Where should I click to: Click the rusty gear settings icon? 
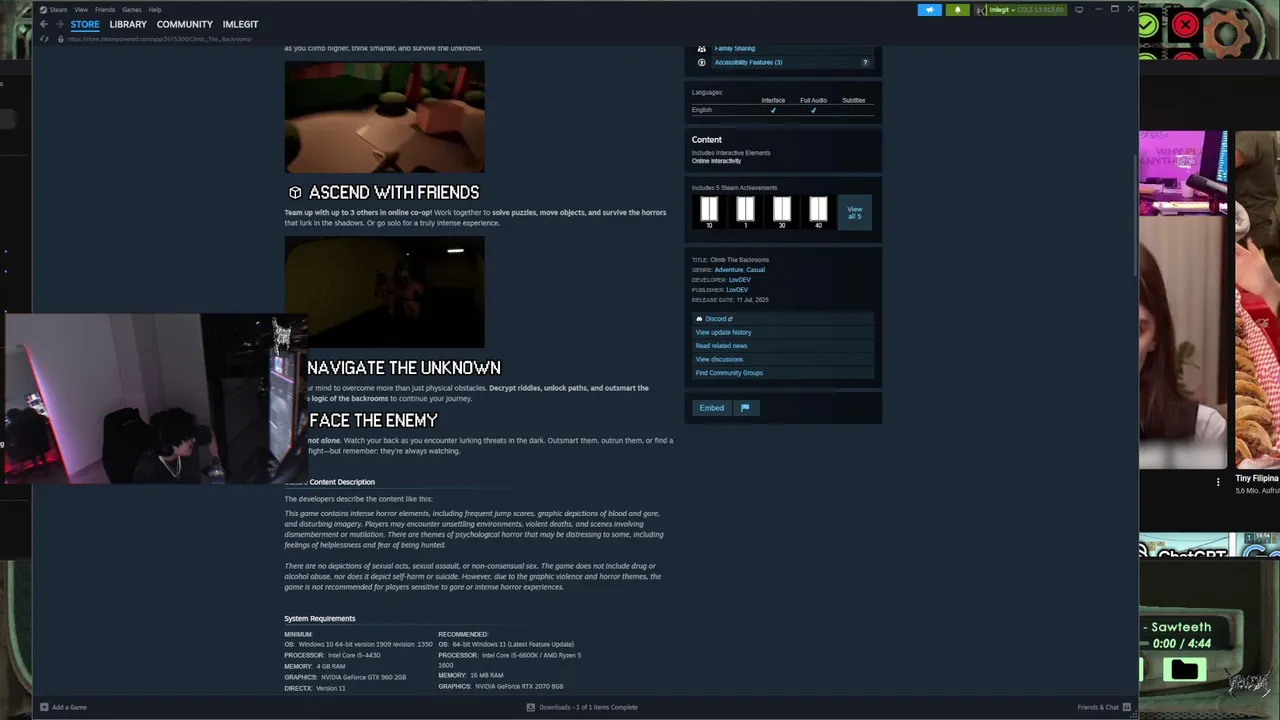tap(1229, 35)
